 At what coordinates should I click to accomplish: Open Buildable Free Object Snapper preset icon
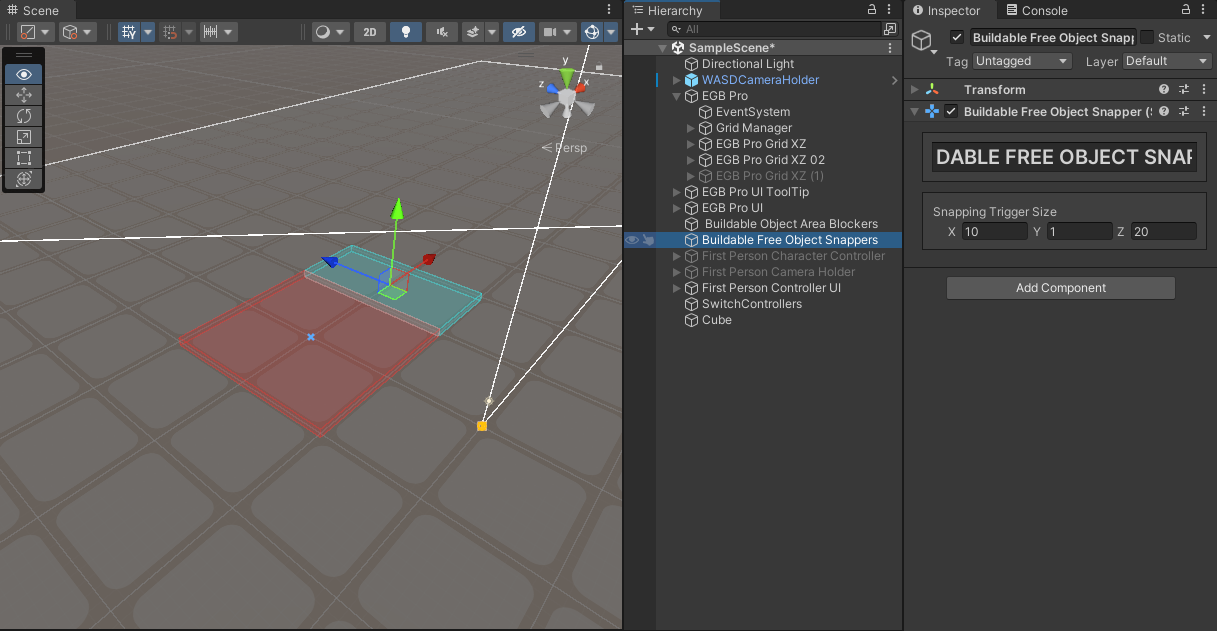(1183, 111)
